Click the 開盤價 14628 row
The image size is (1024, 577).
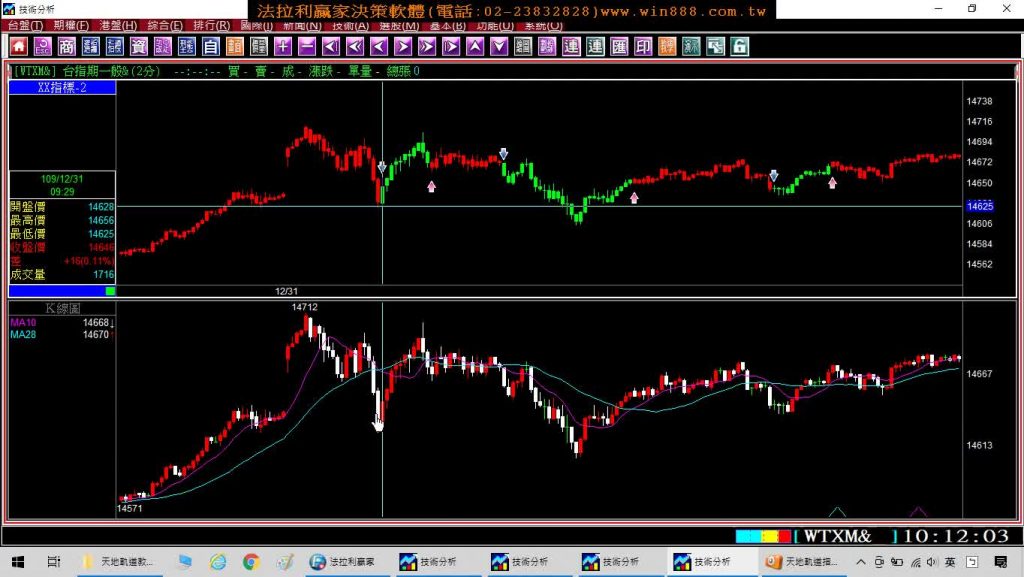tap(62, 207)
